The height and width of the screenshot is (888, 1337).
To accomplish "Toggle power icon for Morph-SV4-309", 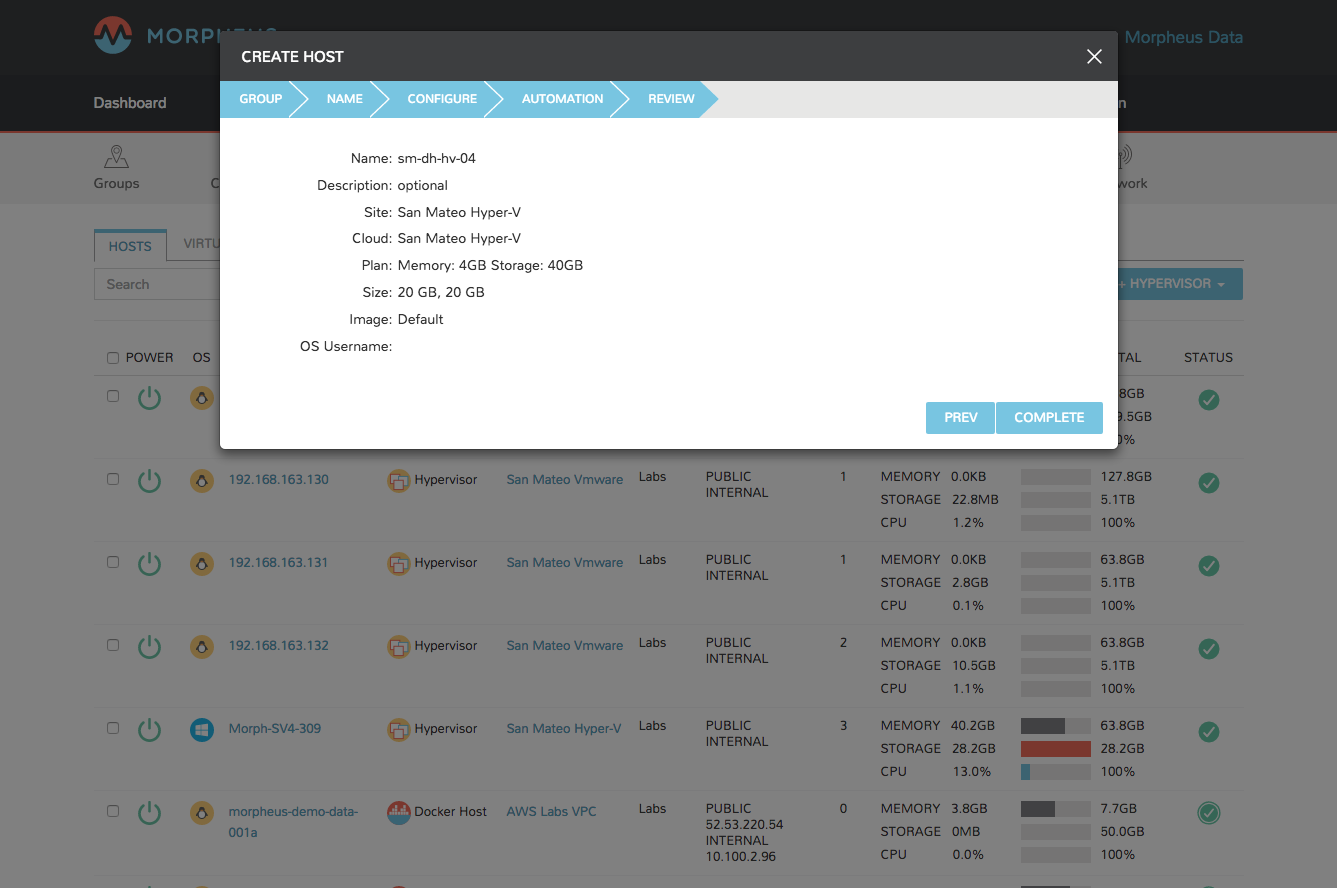I will pyautogui.click(x=149, y=731).
